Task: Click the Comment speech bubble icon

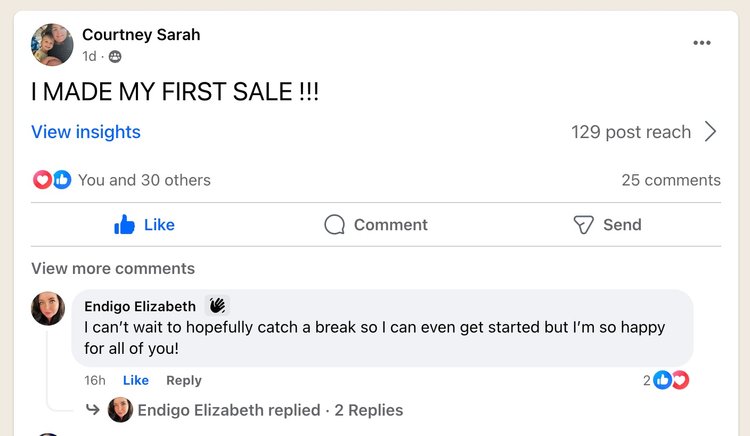Action: [x=334, y=225]
